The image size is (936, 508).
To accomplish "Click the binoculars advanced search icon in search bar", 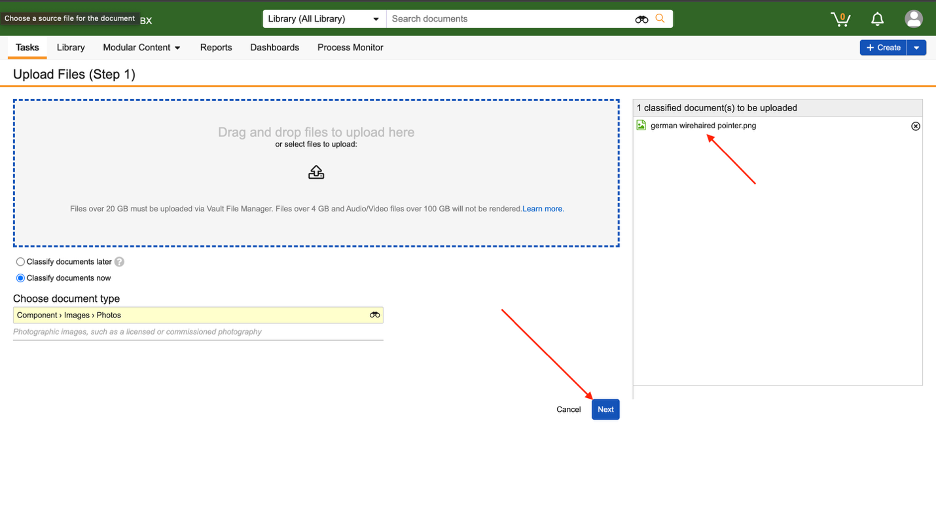I will (641, 19).
